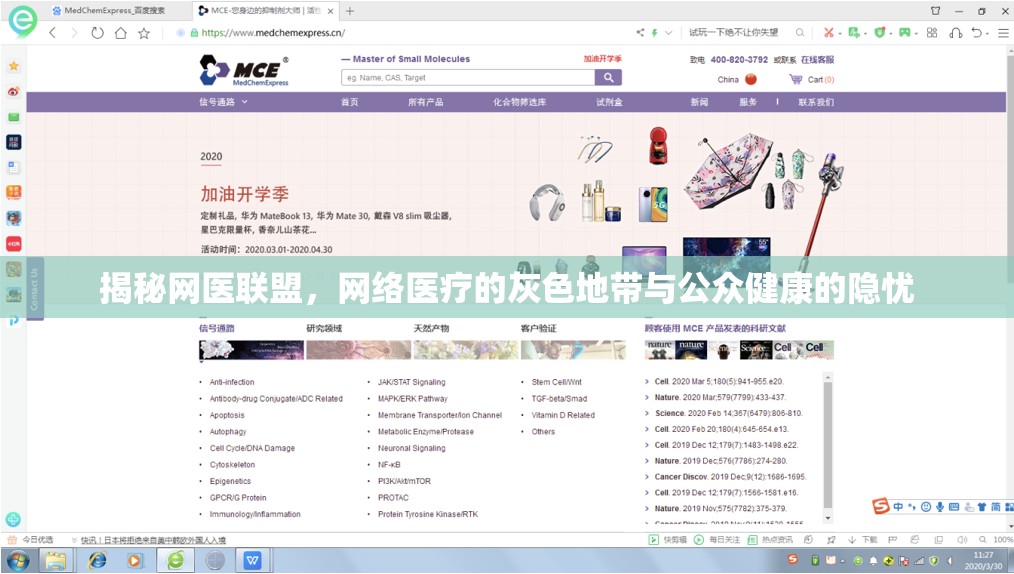Click the Sogou S input-method icon
Viewport: 1014px width, 574px height.
click(880, 506)
